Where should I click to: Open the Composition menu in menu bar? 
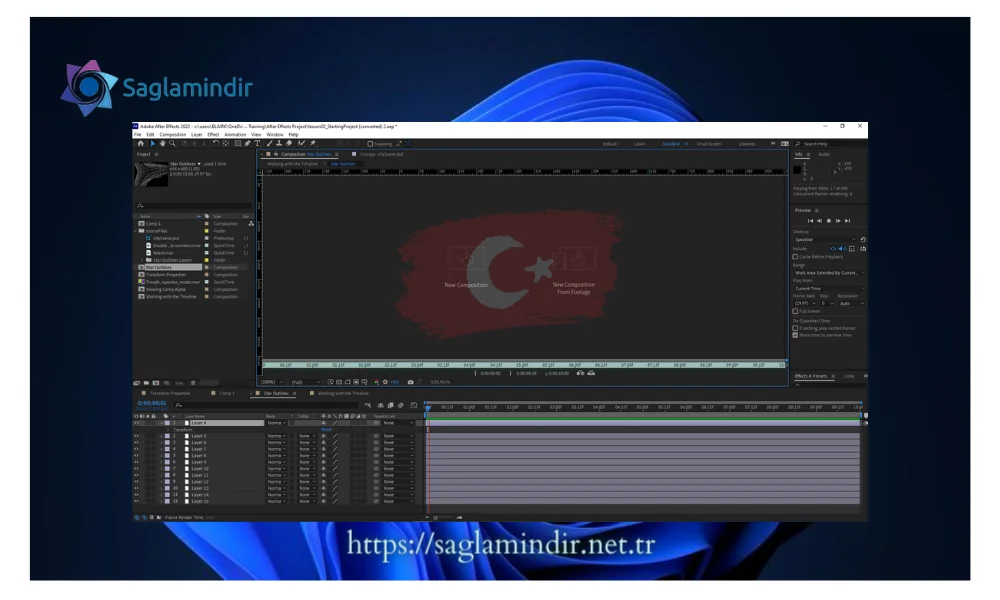(173, 135)
